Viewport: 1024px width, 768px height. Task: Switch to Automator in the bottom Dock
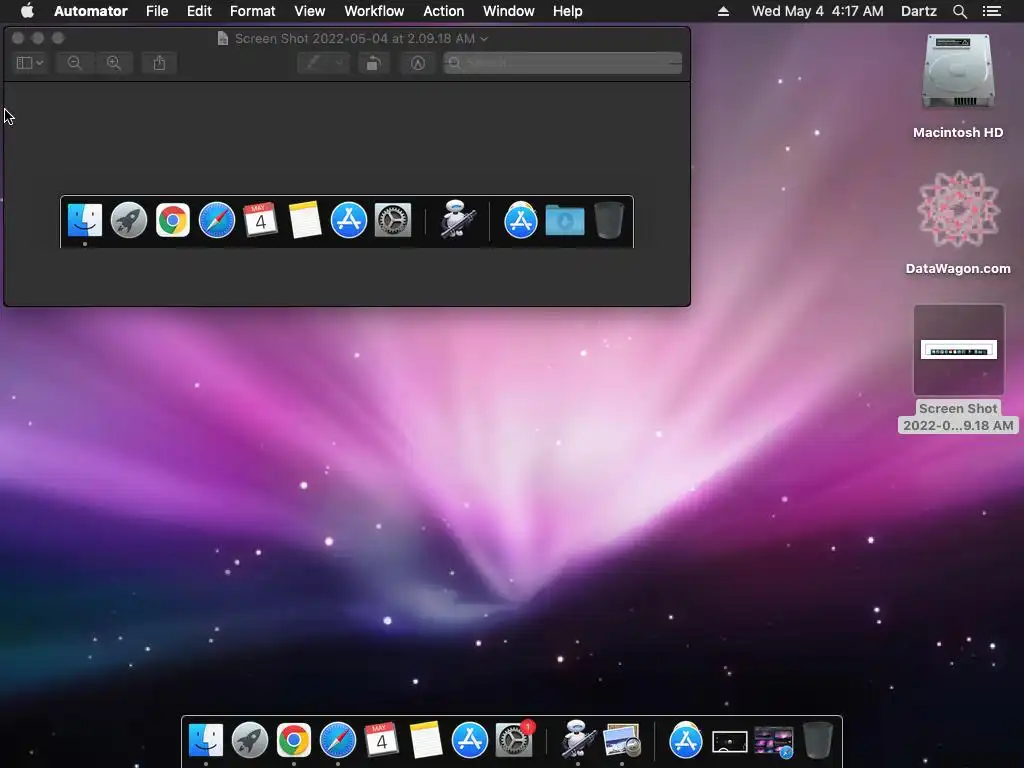(x=577, y=739)
